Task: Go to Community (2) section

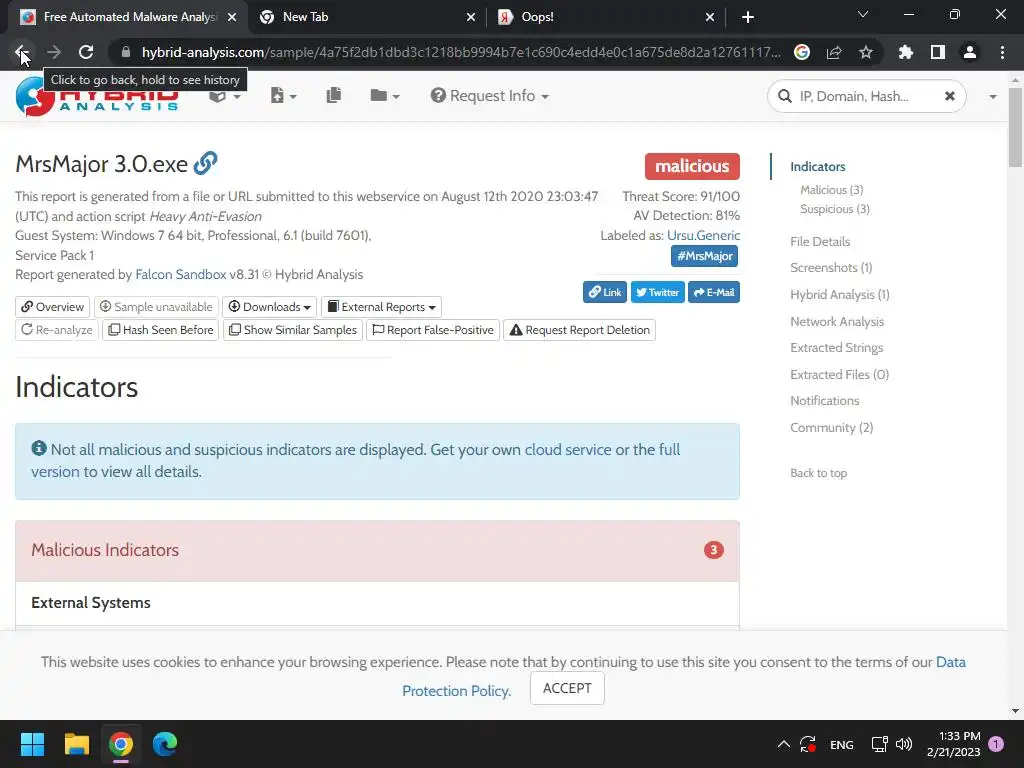Action: click(832, 427)
